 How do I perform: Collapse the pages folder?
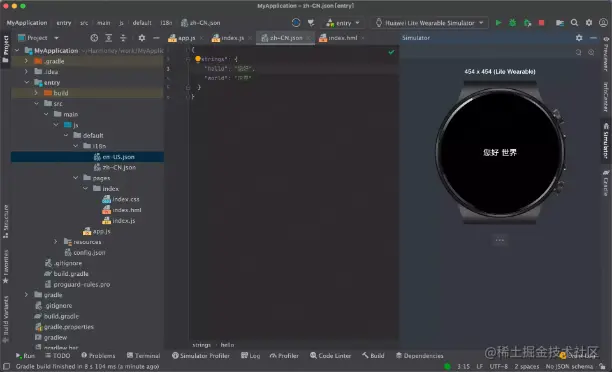click(x=75, y=178)
